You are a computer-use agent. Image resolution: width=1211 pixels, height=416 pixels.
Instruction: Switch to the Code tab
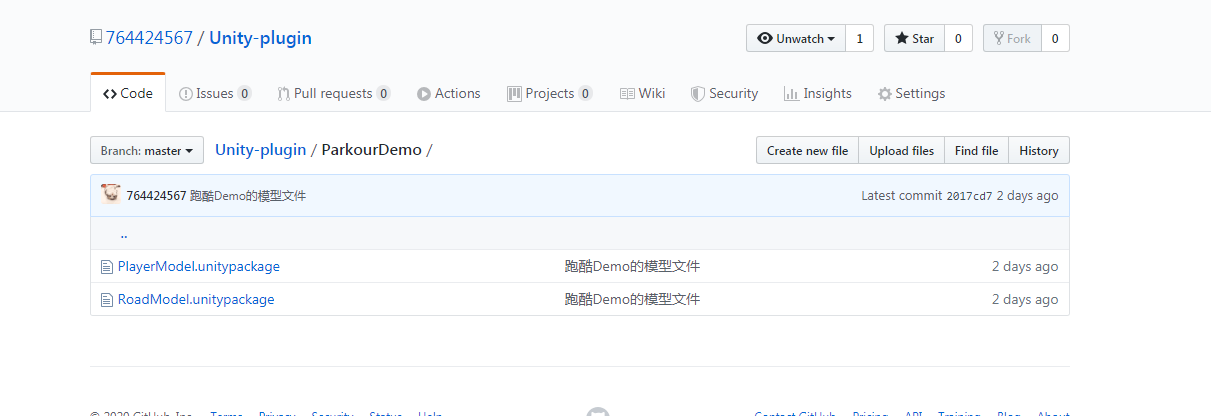tap(128, 93)
